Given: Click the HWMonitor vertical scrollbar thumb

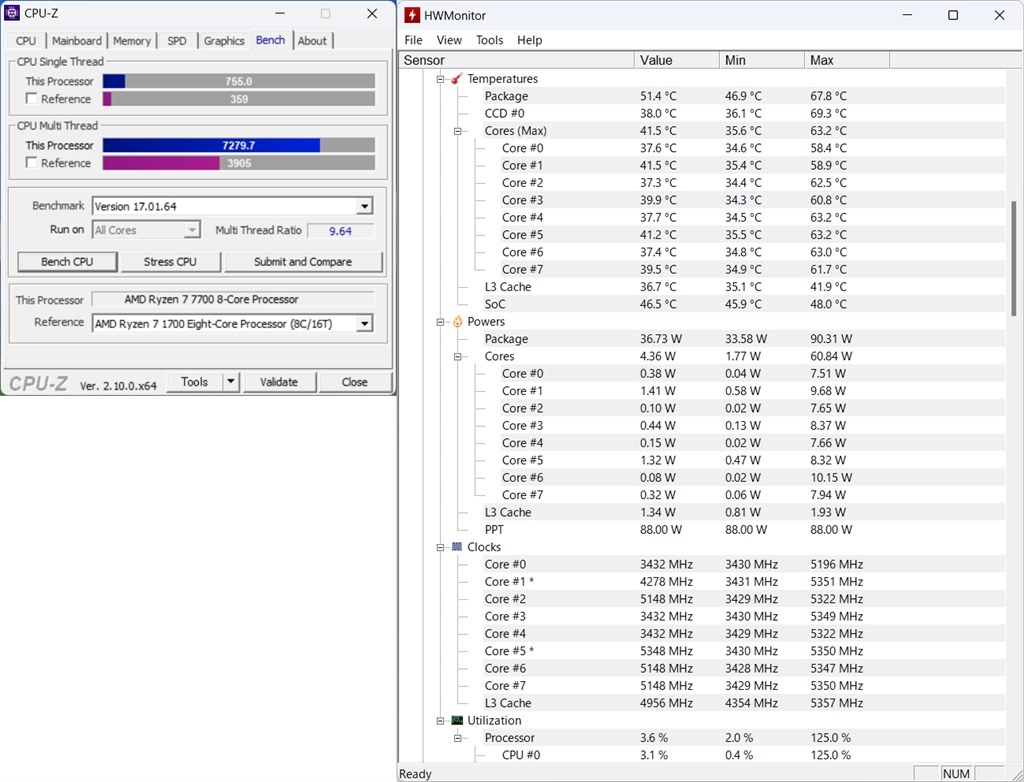Looking at the screenshot, I should coord(1014,258).
